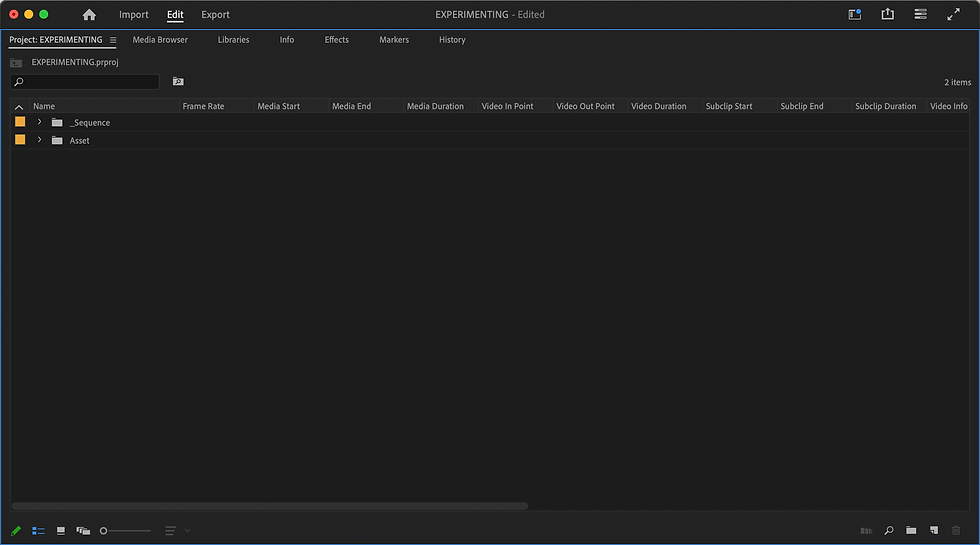Screen dimensions: 980x545
Task: Sort by the Media Duration column
Action: pyautogui.click(x=435, y=106)
